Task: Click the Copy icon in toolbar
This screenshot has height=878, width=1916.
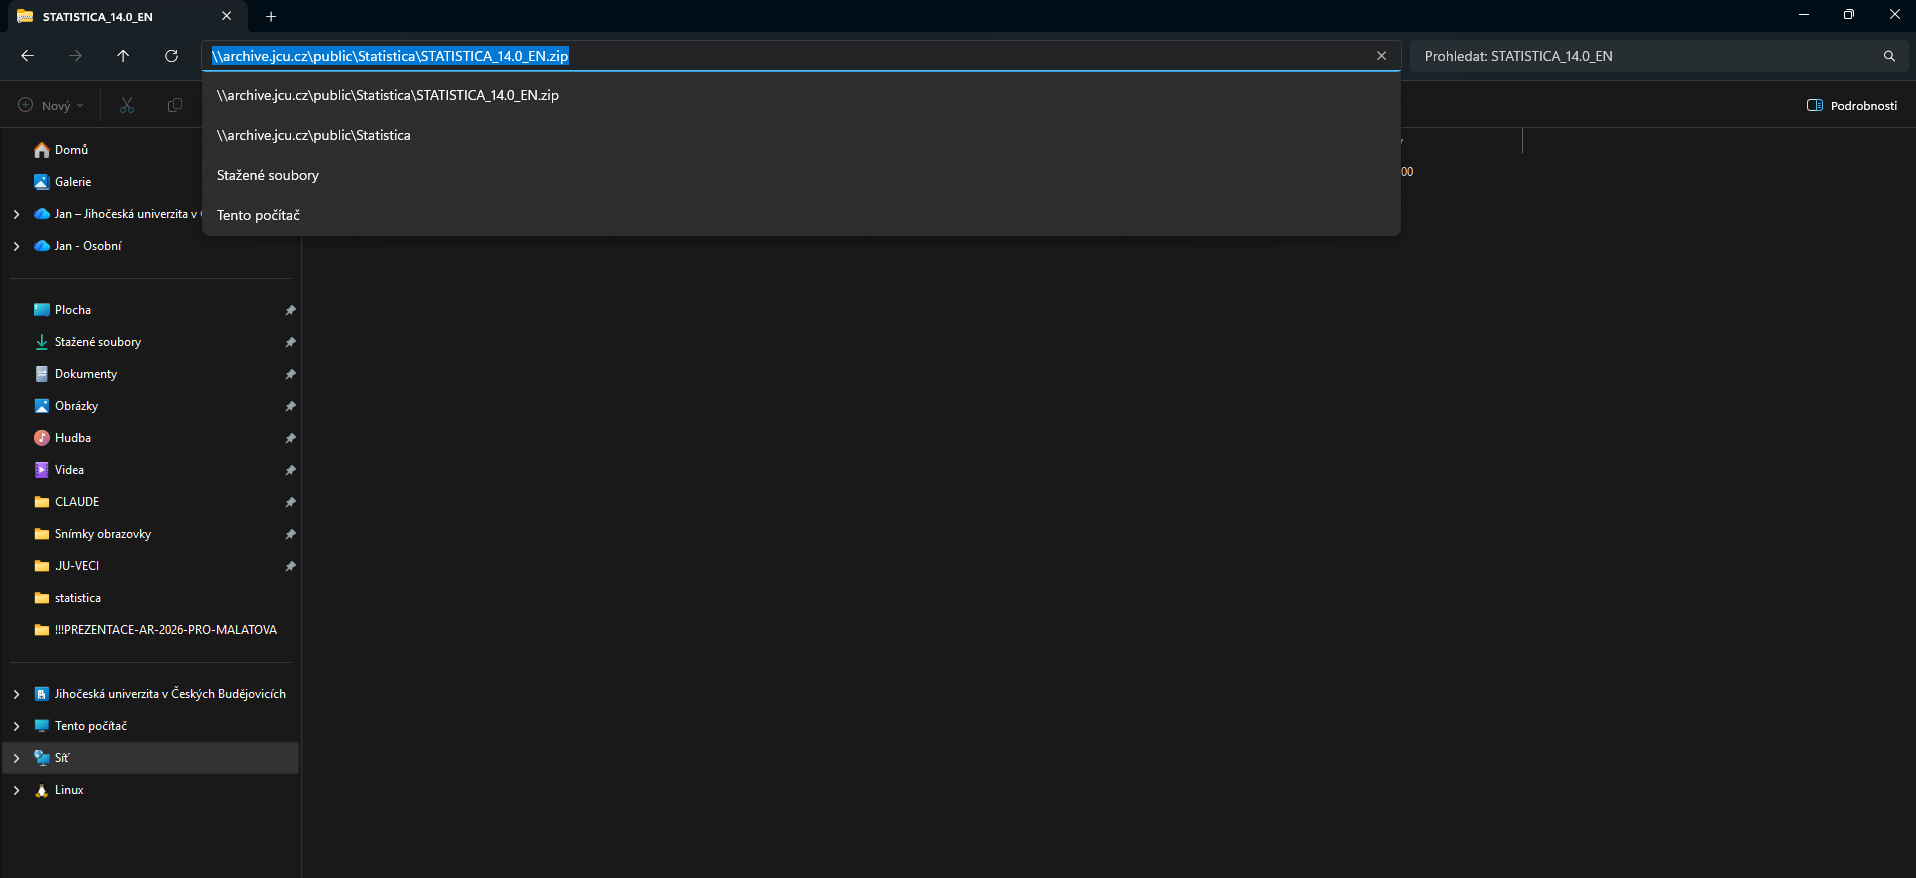Action: (x=175, y=105)
